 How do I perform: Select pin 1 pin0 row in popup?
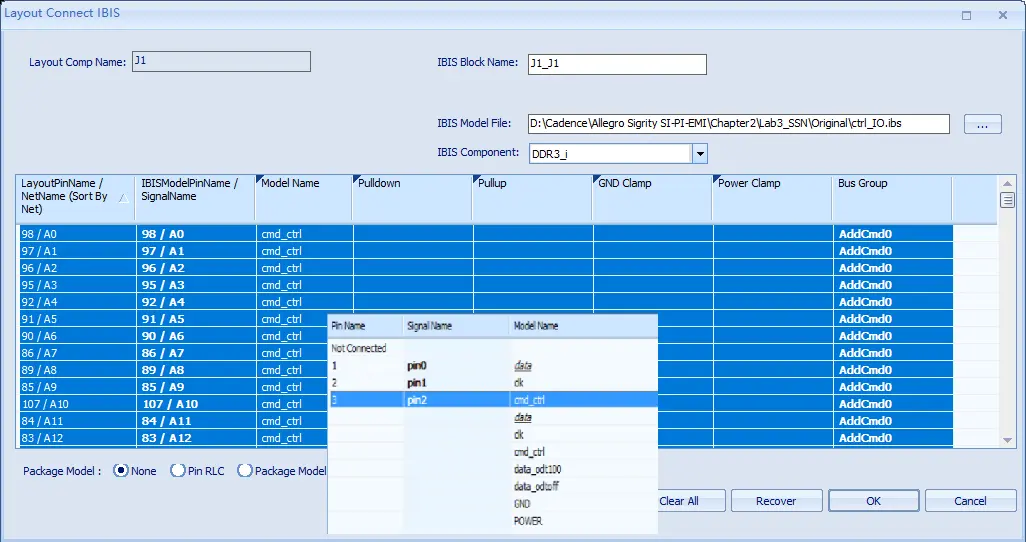(493, 365)
